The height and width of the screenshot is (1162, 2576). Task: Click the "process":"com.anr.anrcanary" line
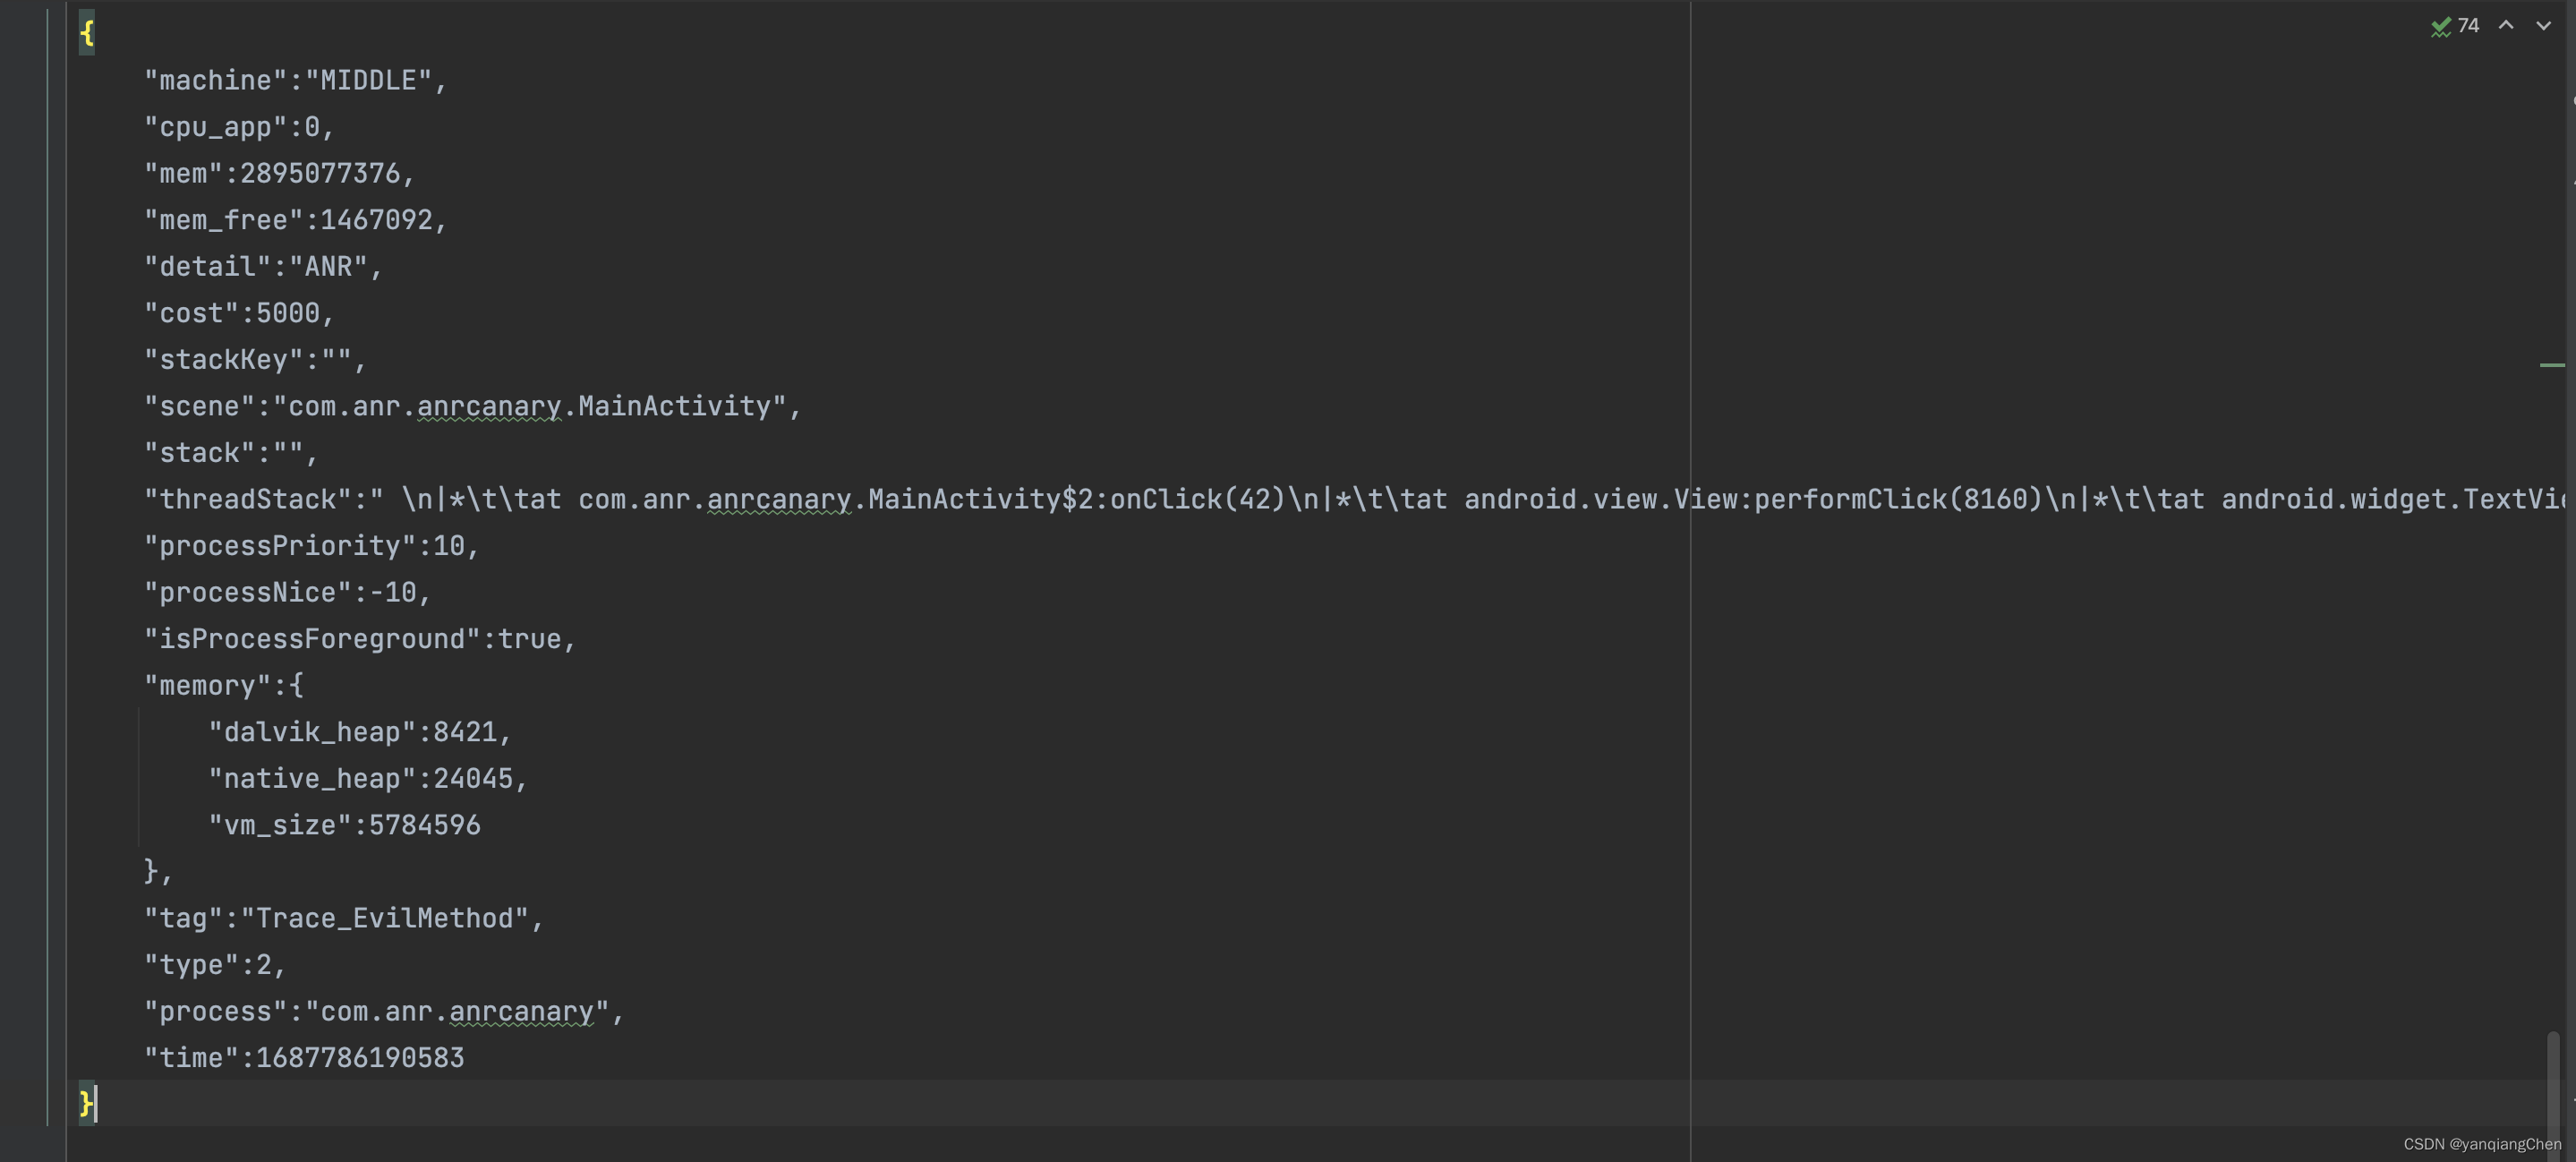tap(384, 1011)
